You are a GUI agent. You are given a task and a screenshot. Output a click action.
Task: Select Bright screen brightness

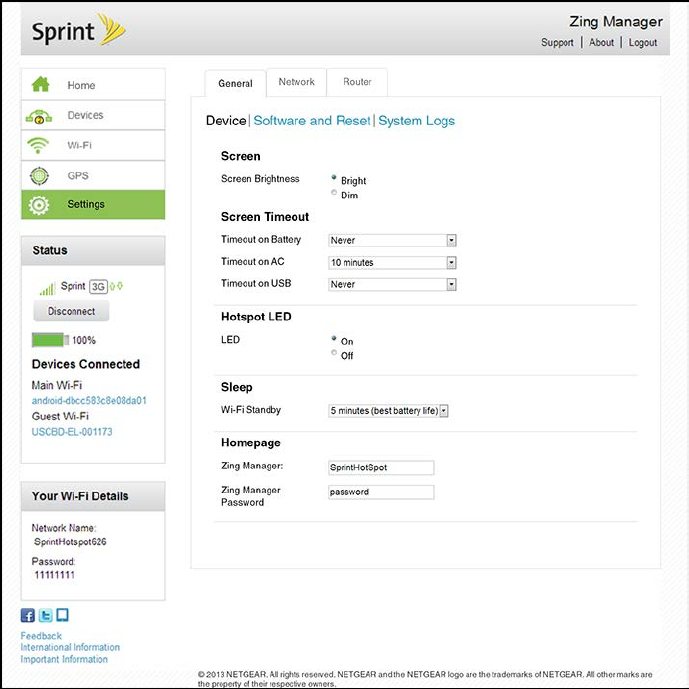[334, 178]
